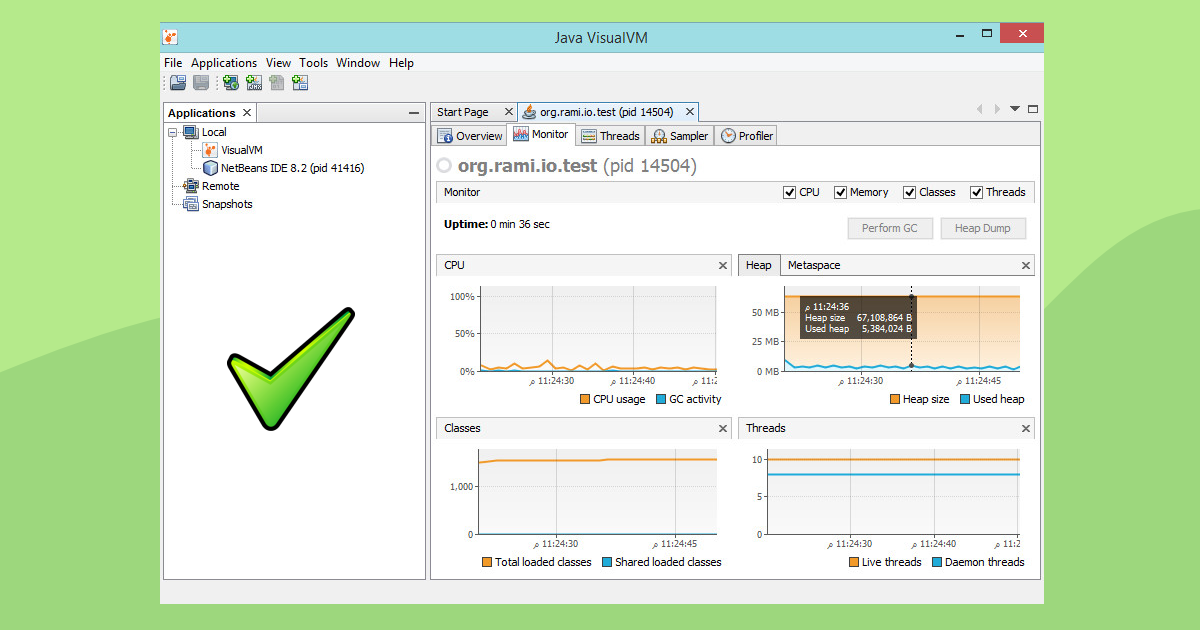
Task: Close the Start Page tab
Action: click(x=508, y=112)
